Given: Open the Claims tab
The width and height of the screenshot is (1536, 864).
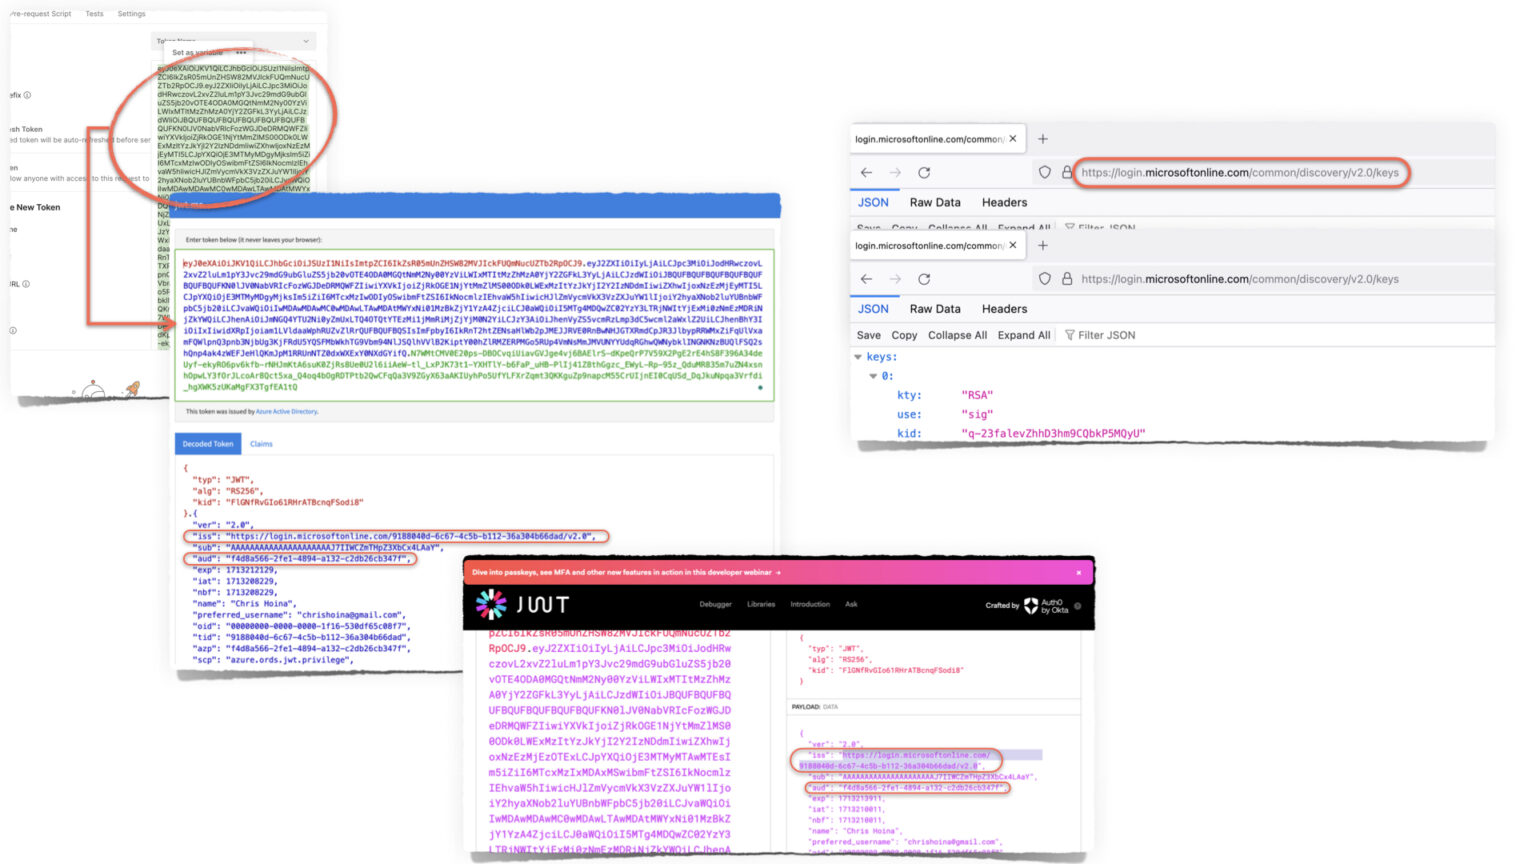Looking at the screenshot, I should point(261,444).
